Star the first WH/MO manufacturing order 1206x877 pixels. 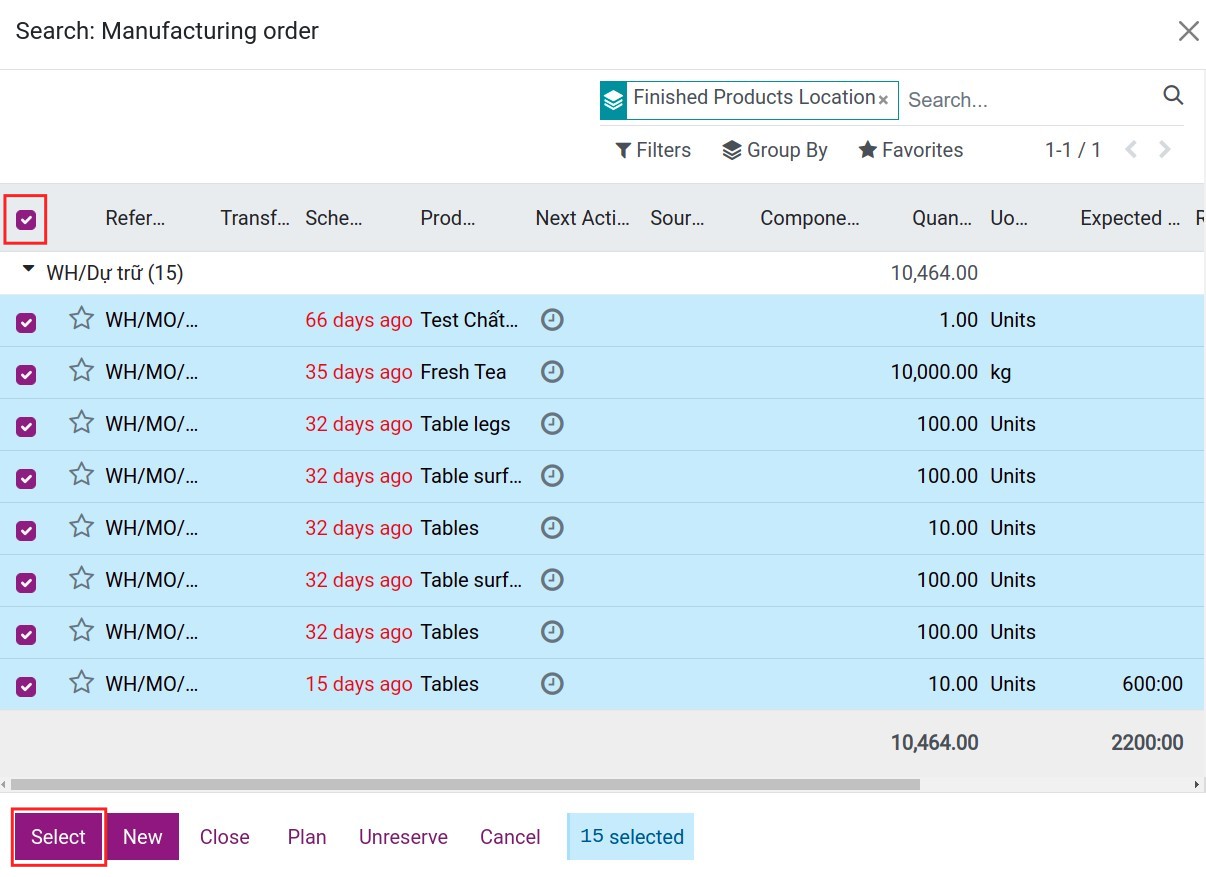click(81, 319)
